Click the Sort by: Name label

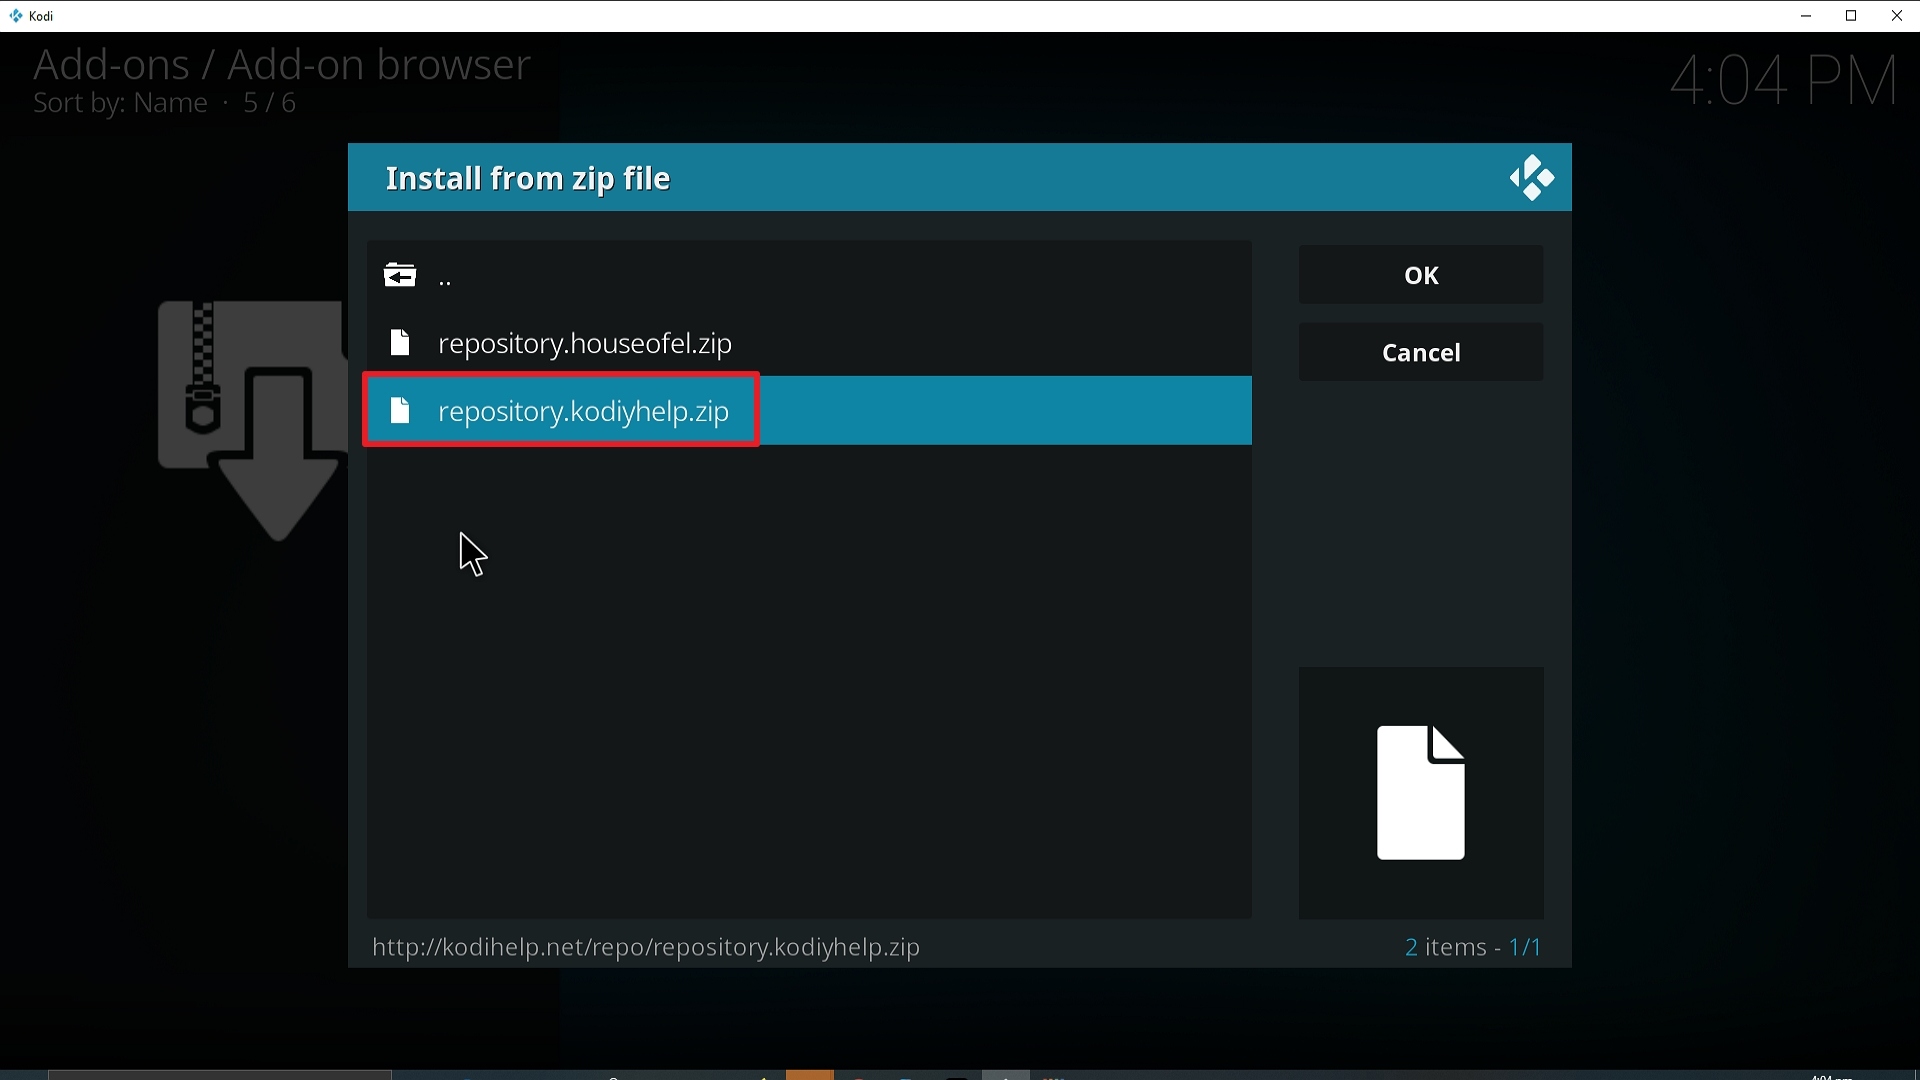coord(120,104)
